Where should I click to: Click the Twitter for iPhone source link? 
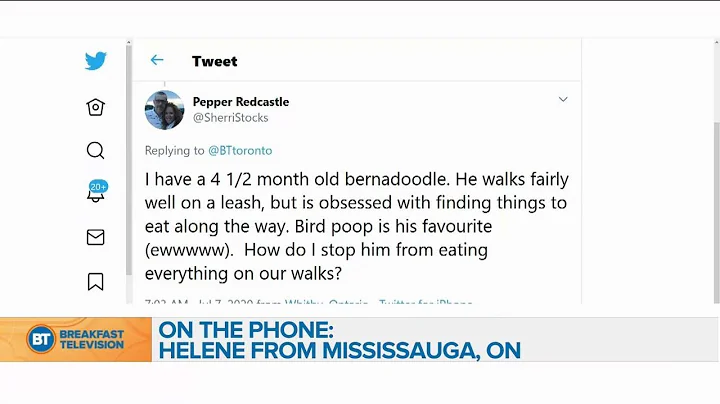coord(429,301)
